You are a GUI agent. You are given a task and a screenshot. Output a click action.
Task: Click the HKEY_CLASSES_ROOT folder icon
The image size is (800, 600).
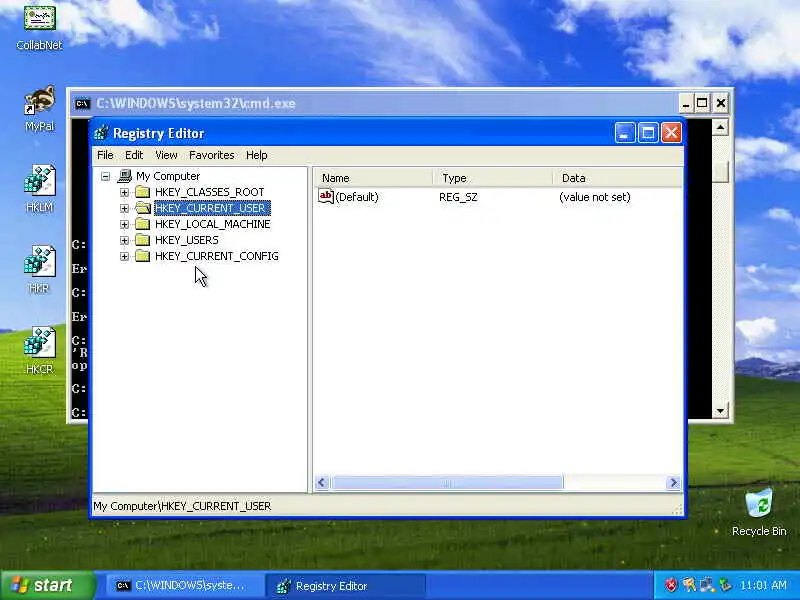142,192
